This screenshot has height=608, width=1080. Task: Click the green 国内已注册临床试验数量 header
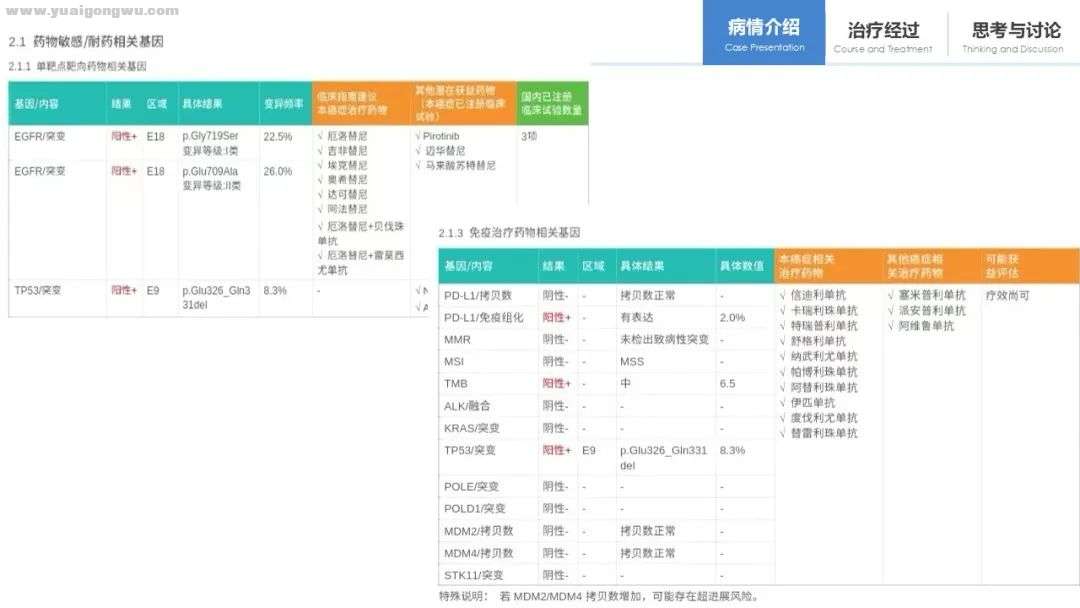(552, 103)
